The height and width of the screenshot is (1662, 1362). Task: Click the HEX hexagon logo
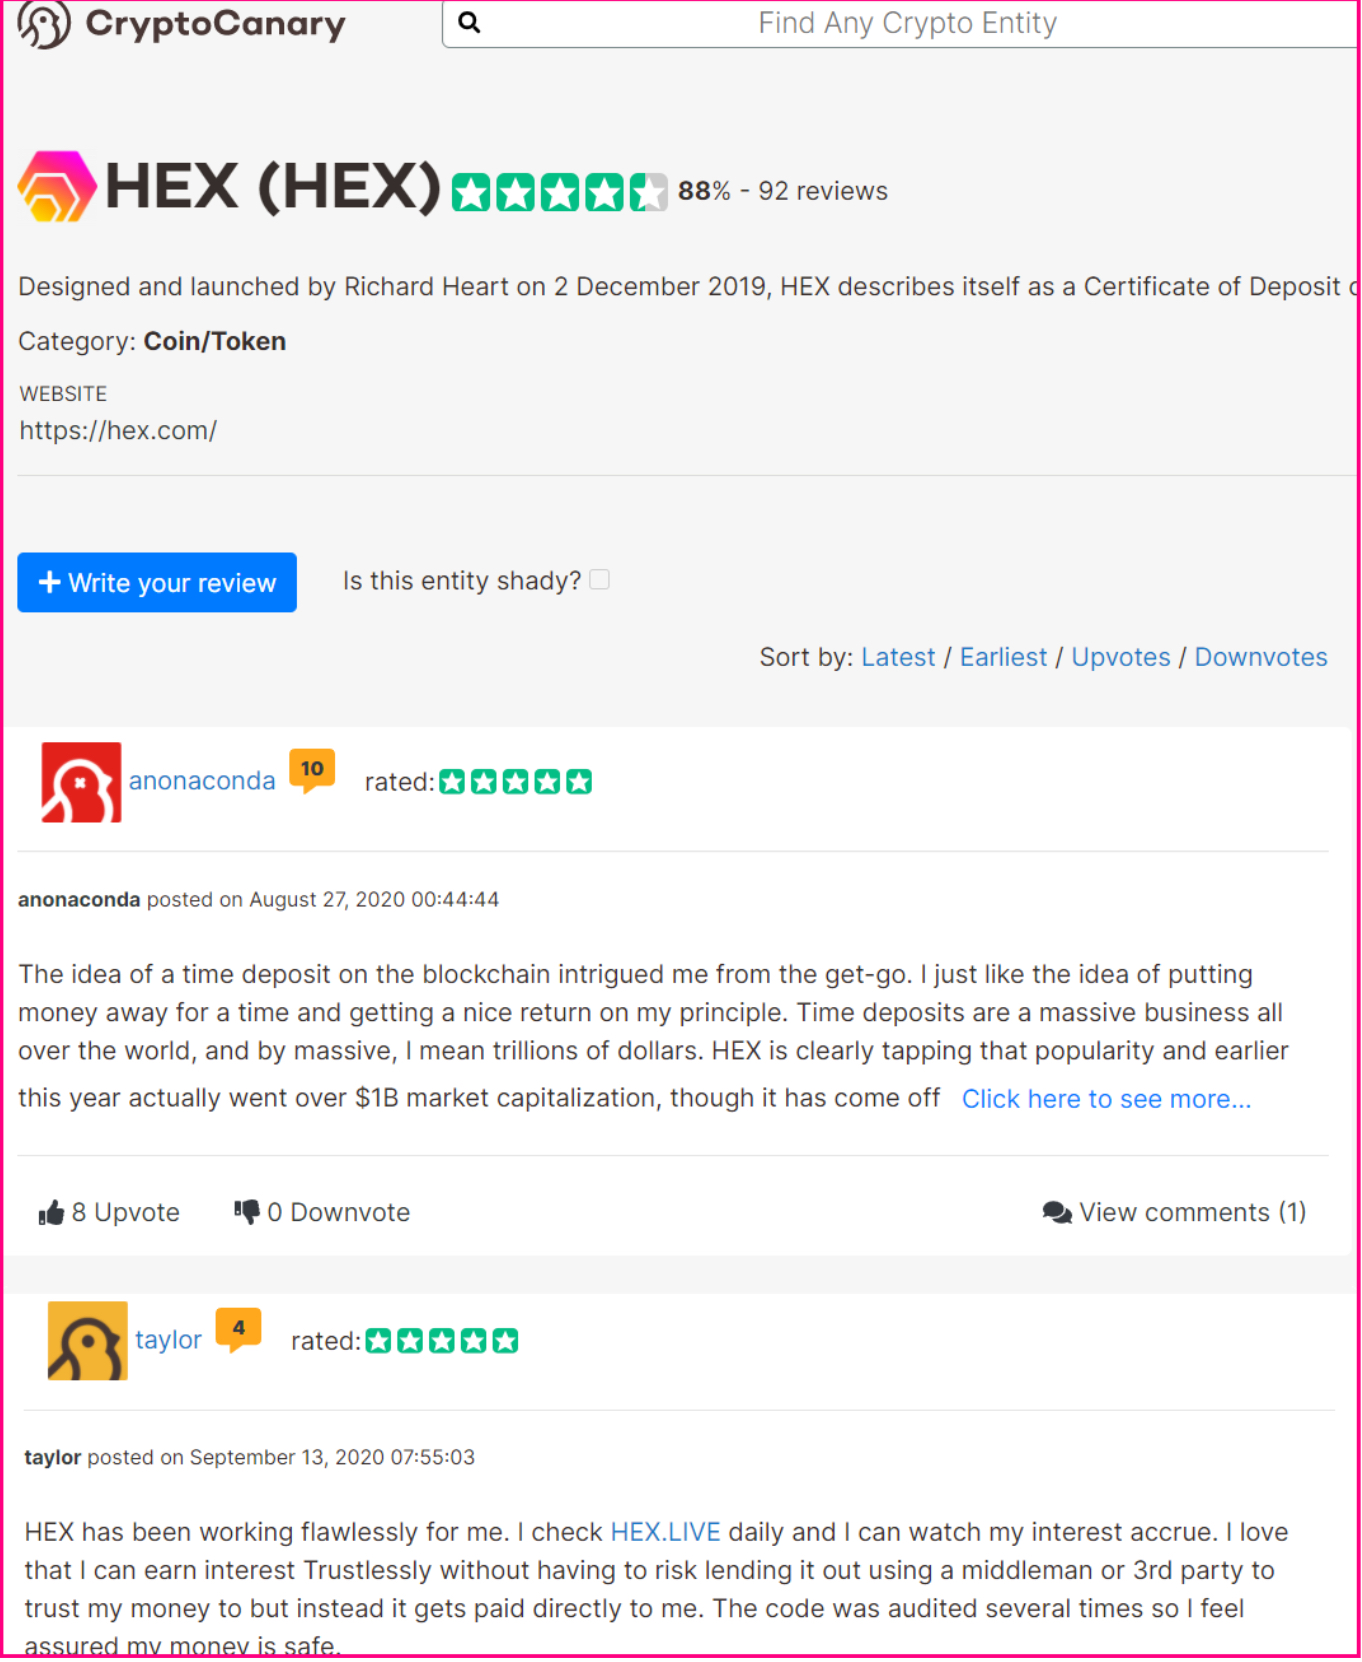pyautogui.click(x=57, y=186)
